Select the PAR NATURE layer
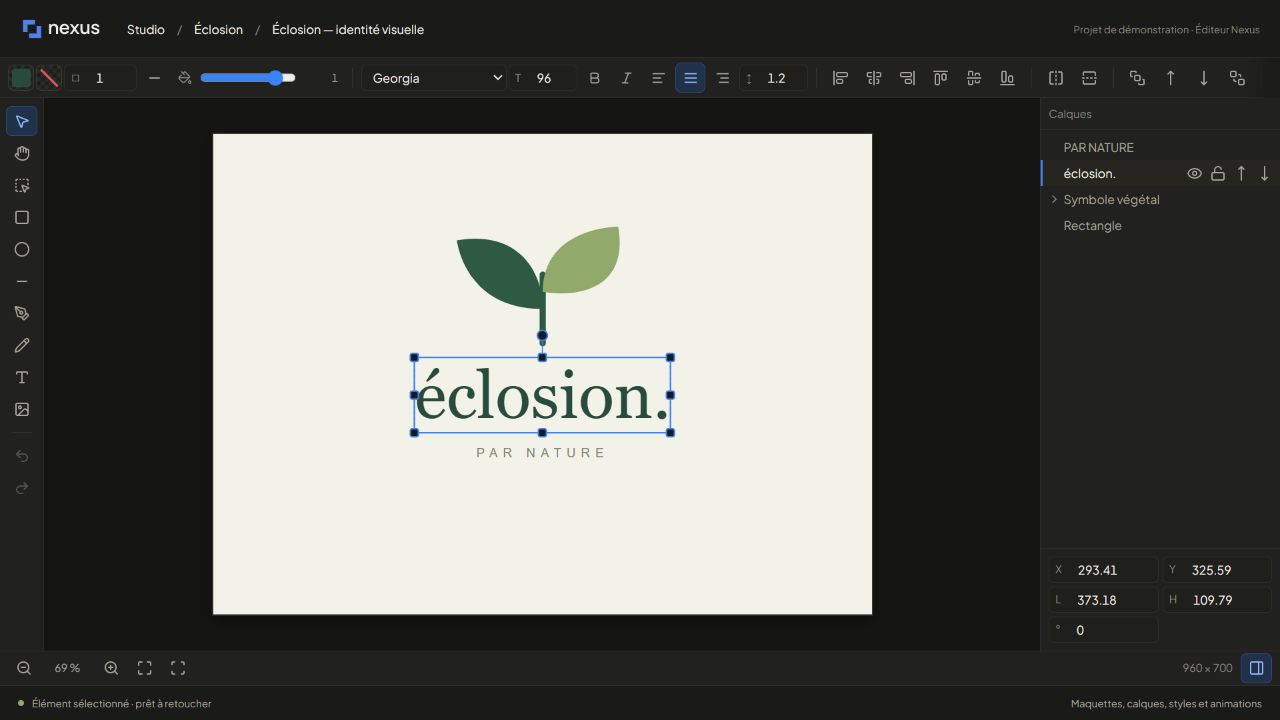This screenshot has width=1280, height=720. (x=1160, y=148)
